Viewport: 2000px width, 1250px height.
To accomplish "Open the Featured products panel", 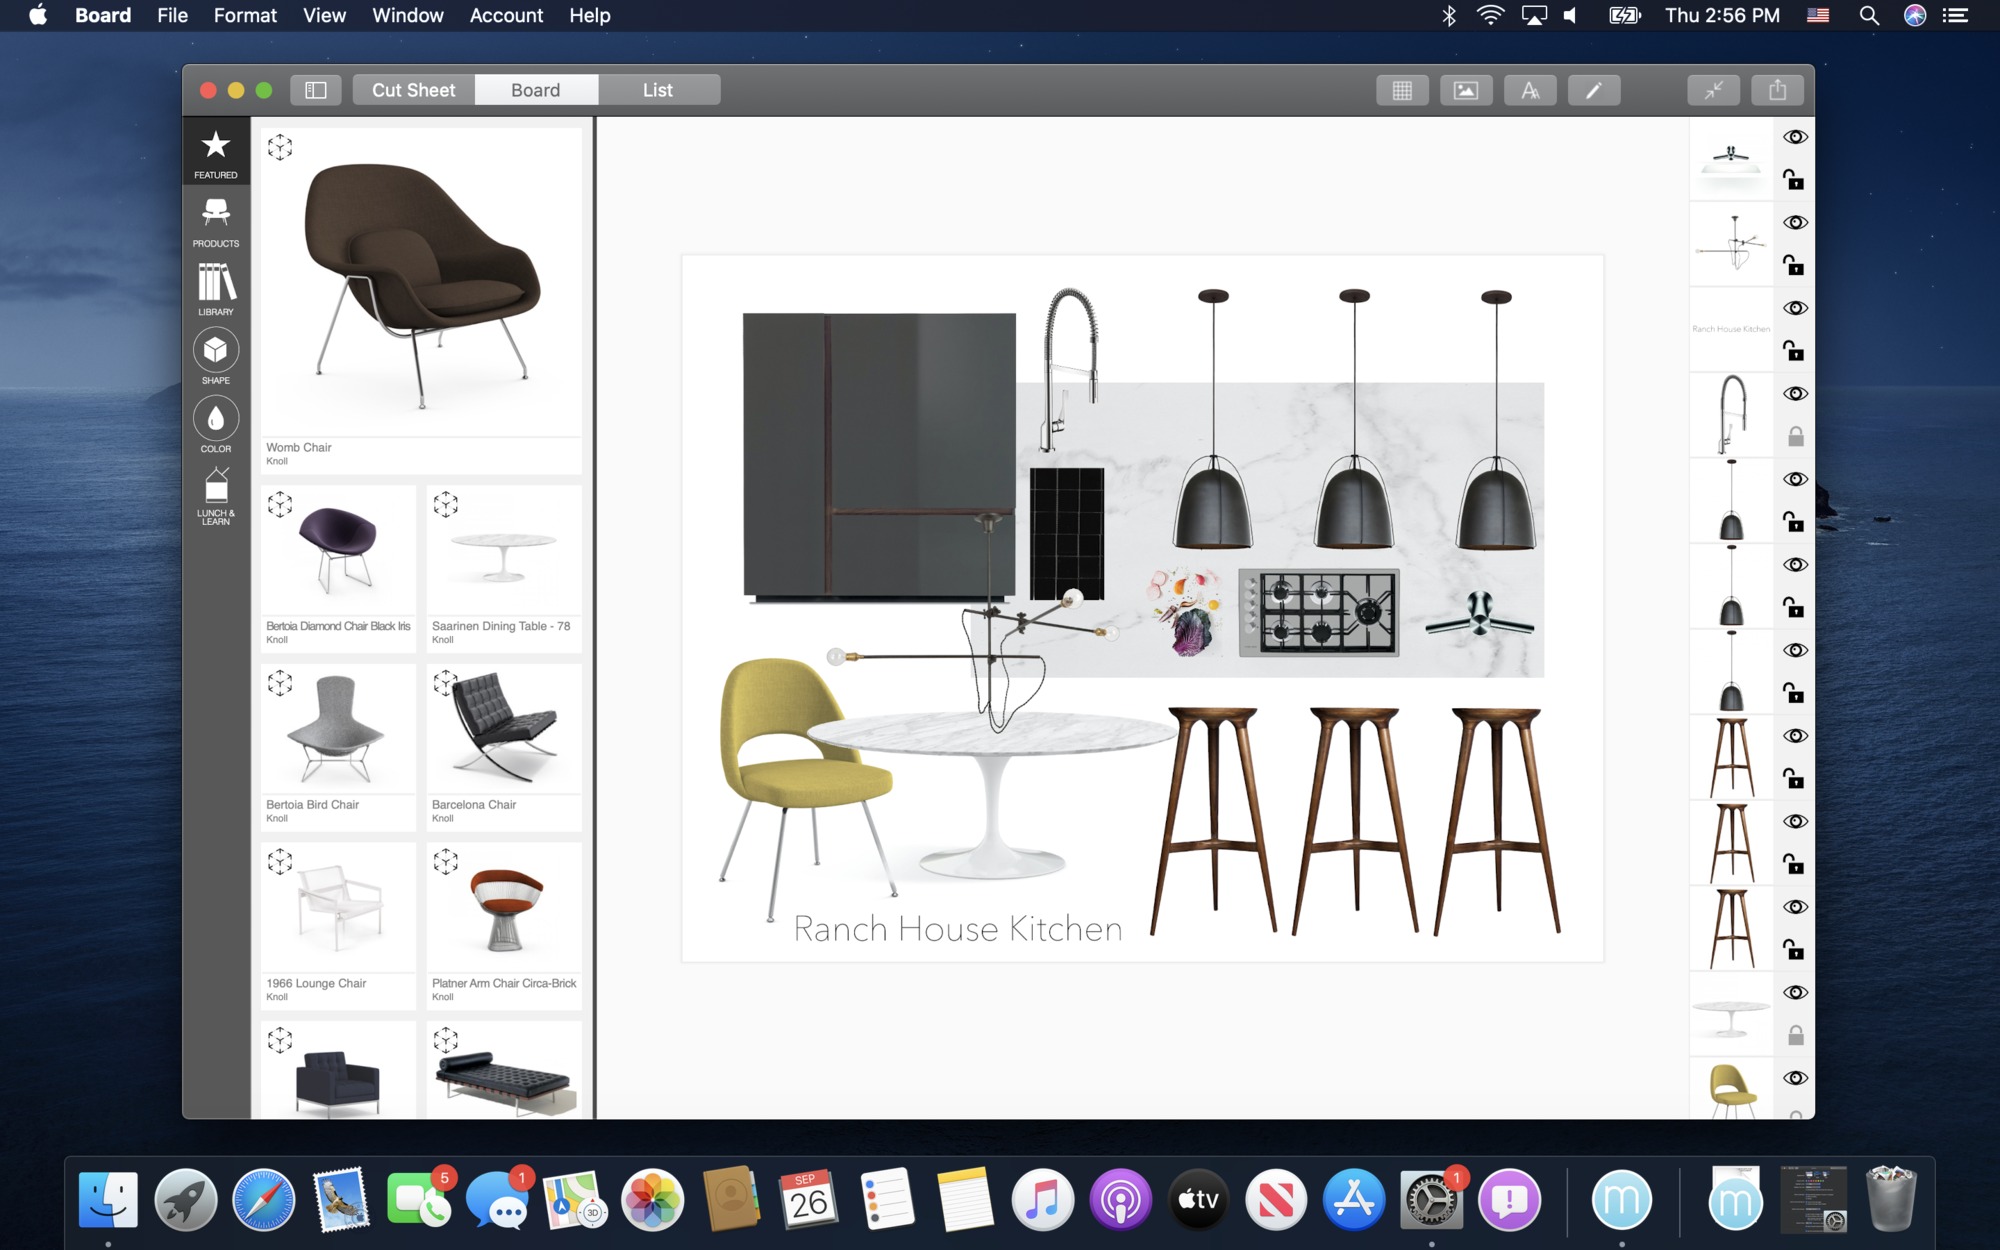I will pos(215,152).
